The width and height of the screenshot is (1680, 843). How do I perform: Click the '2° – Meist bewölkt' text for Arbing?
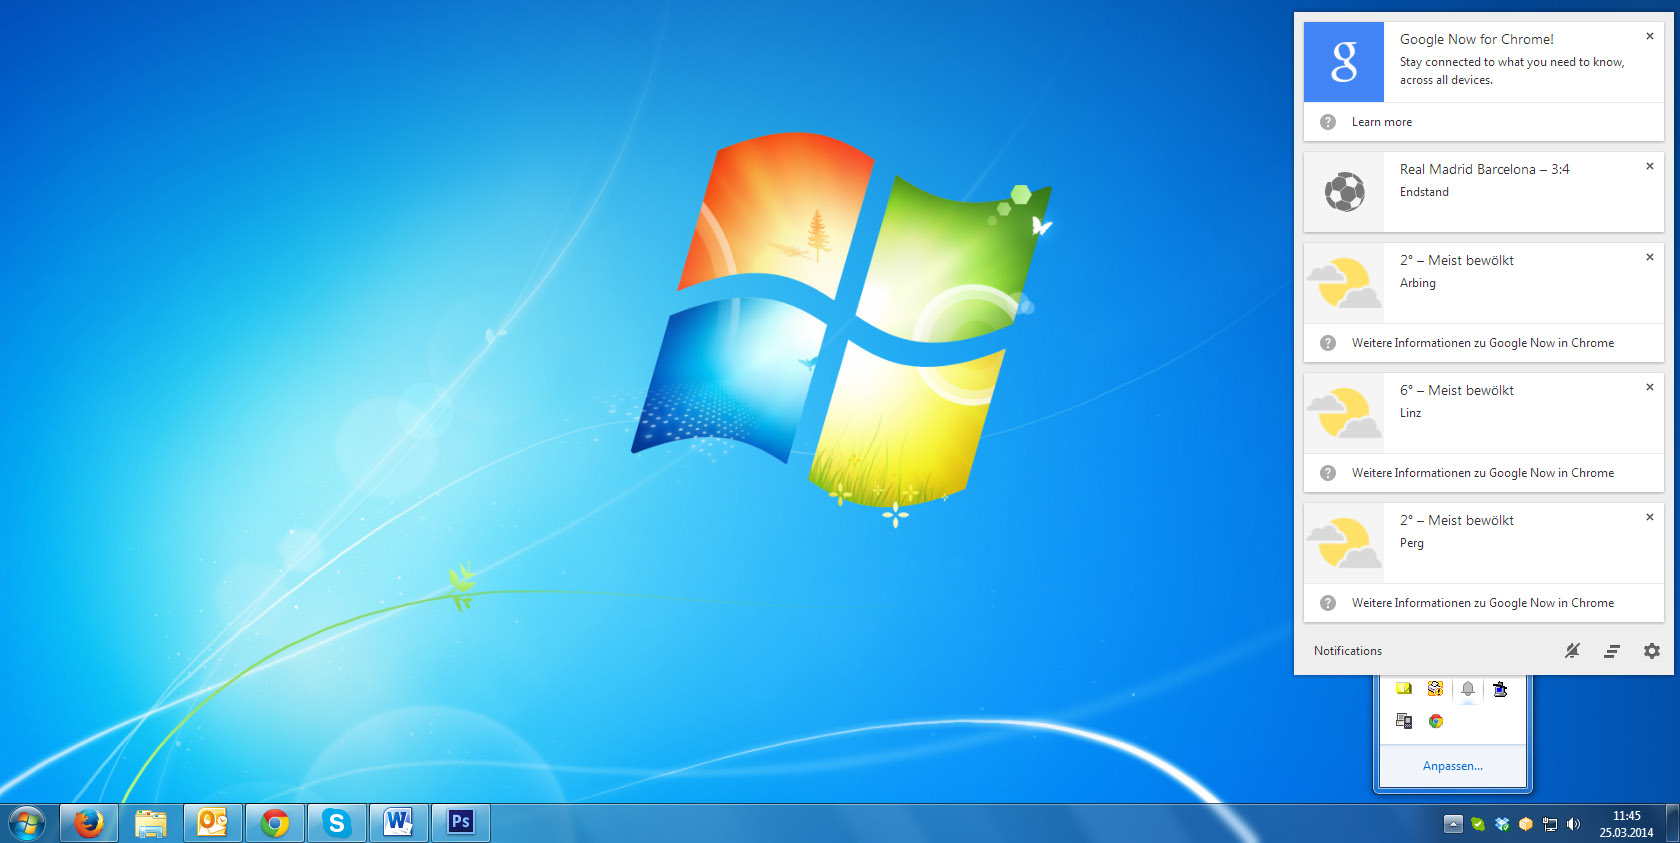1457,261
